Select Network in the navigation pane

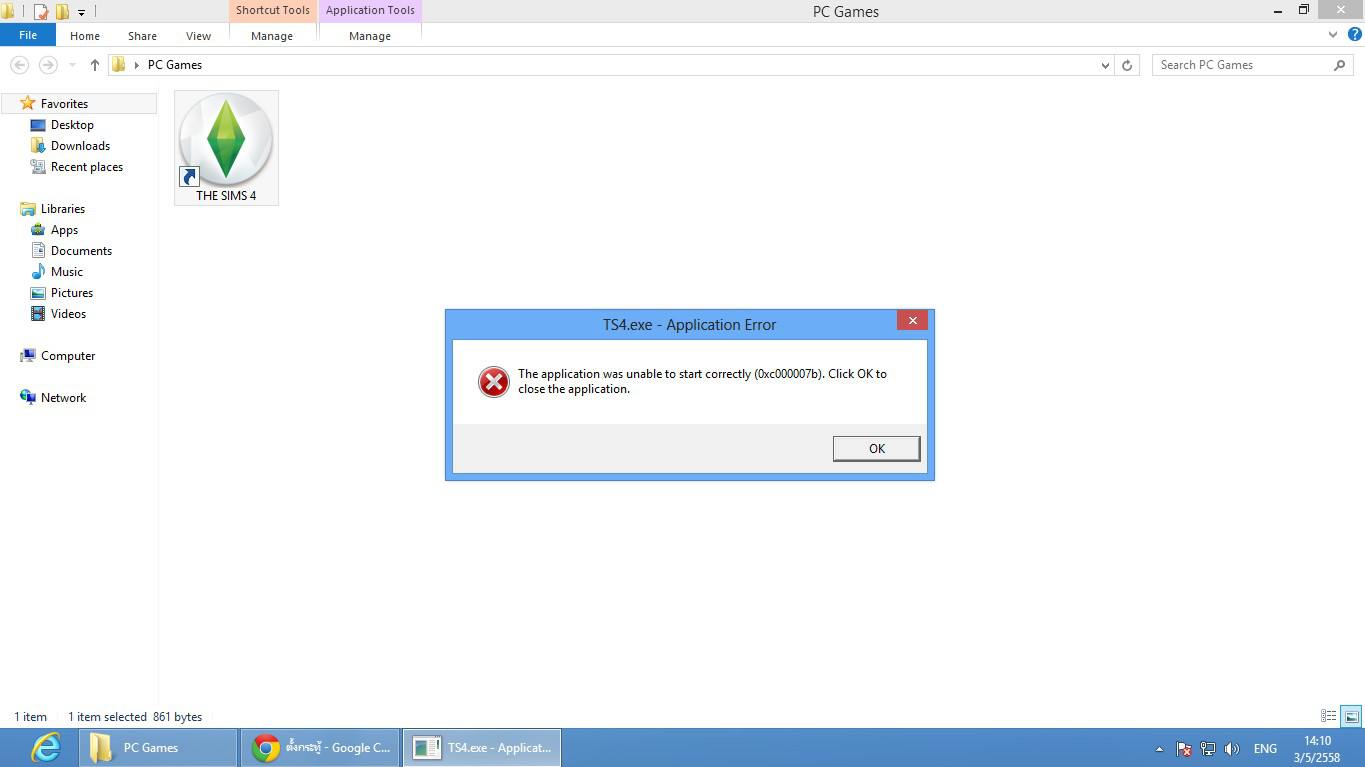pos(63,398)
